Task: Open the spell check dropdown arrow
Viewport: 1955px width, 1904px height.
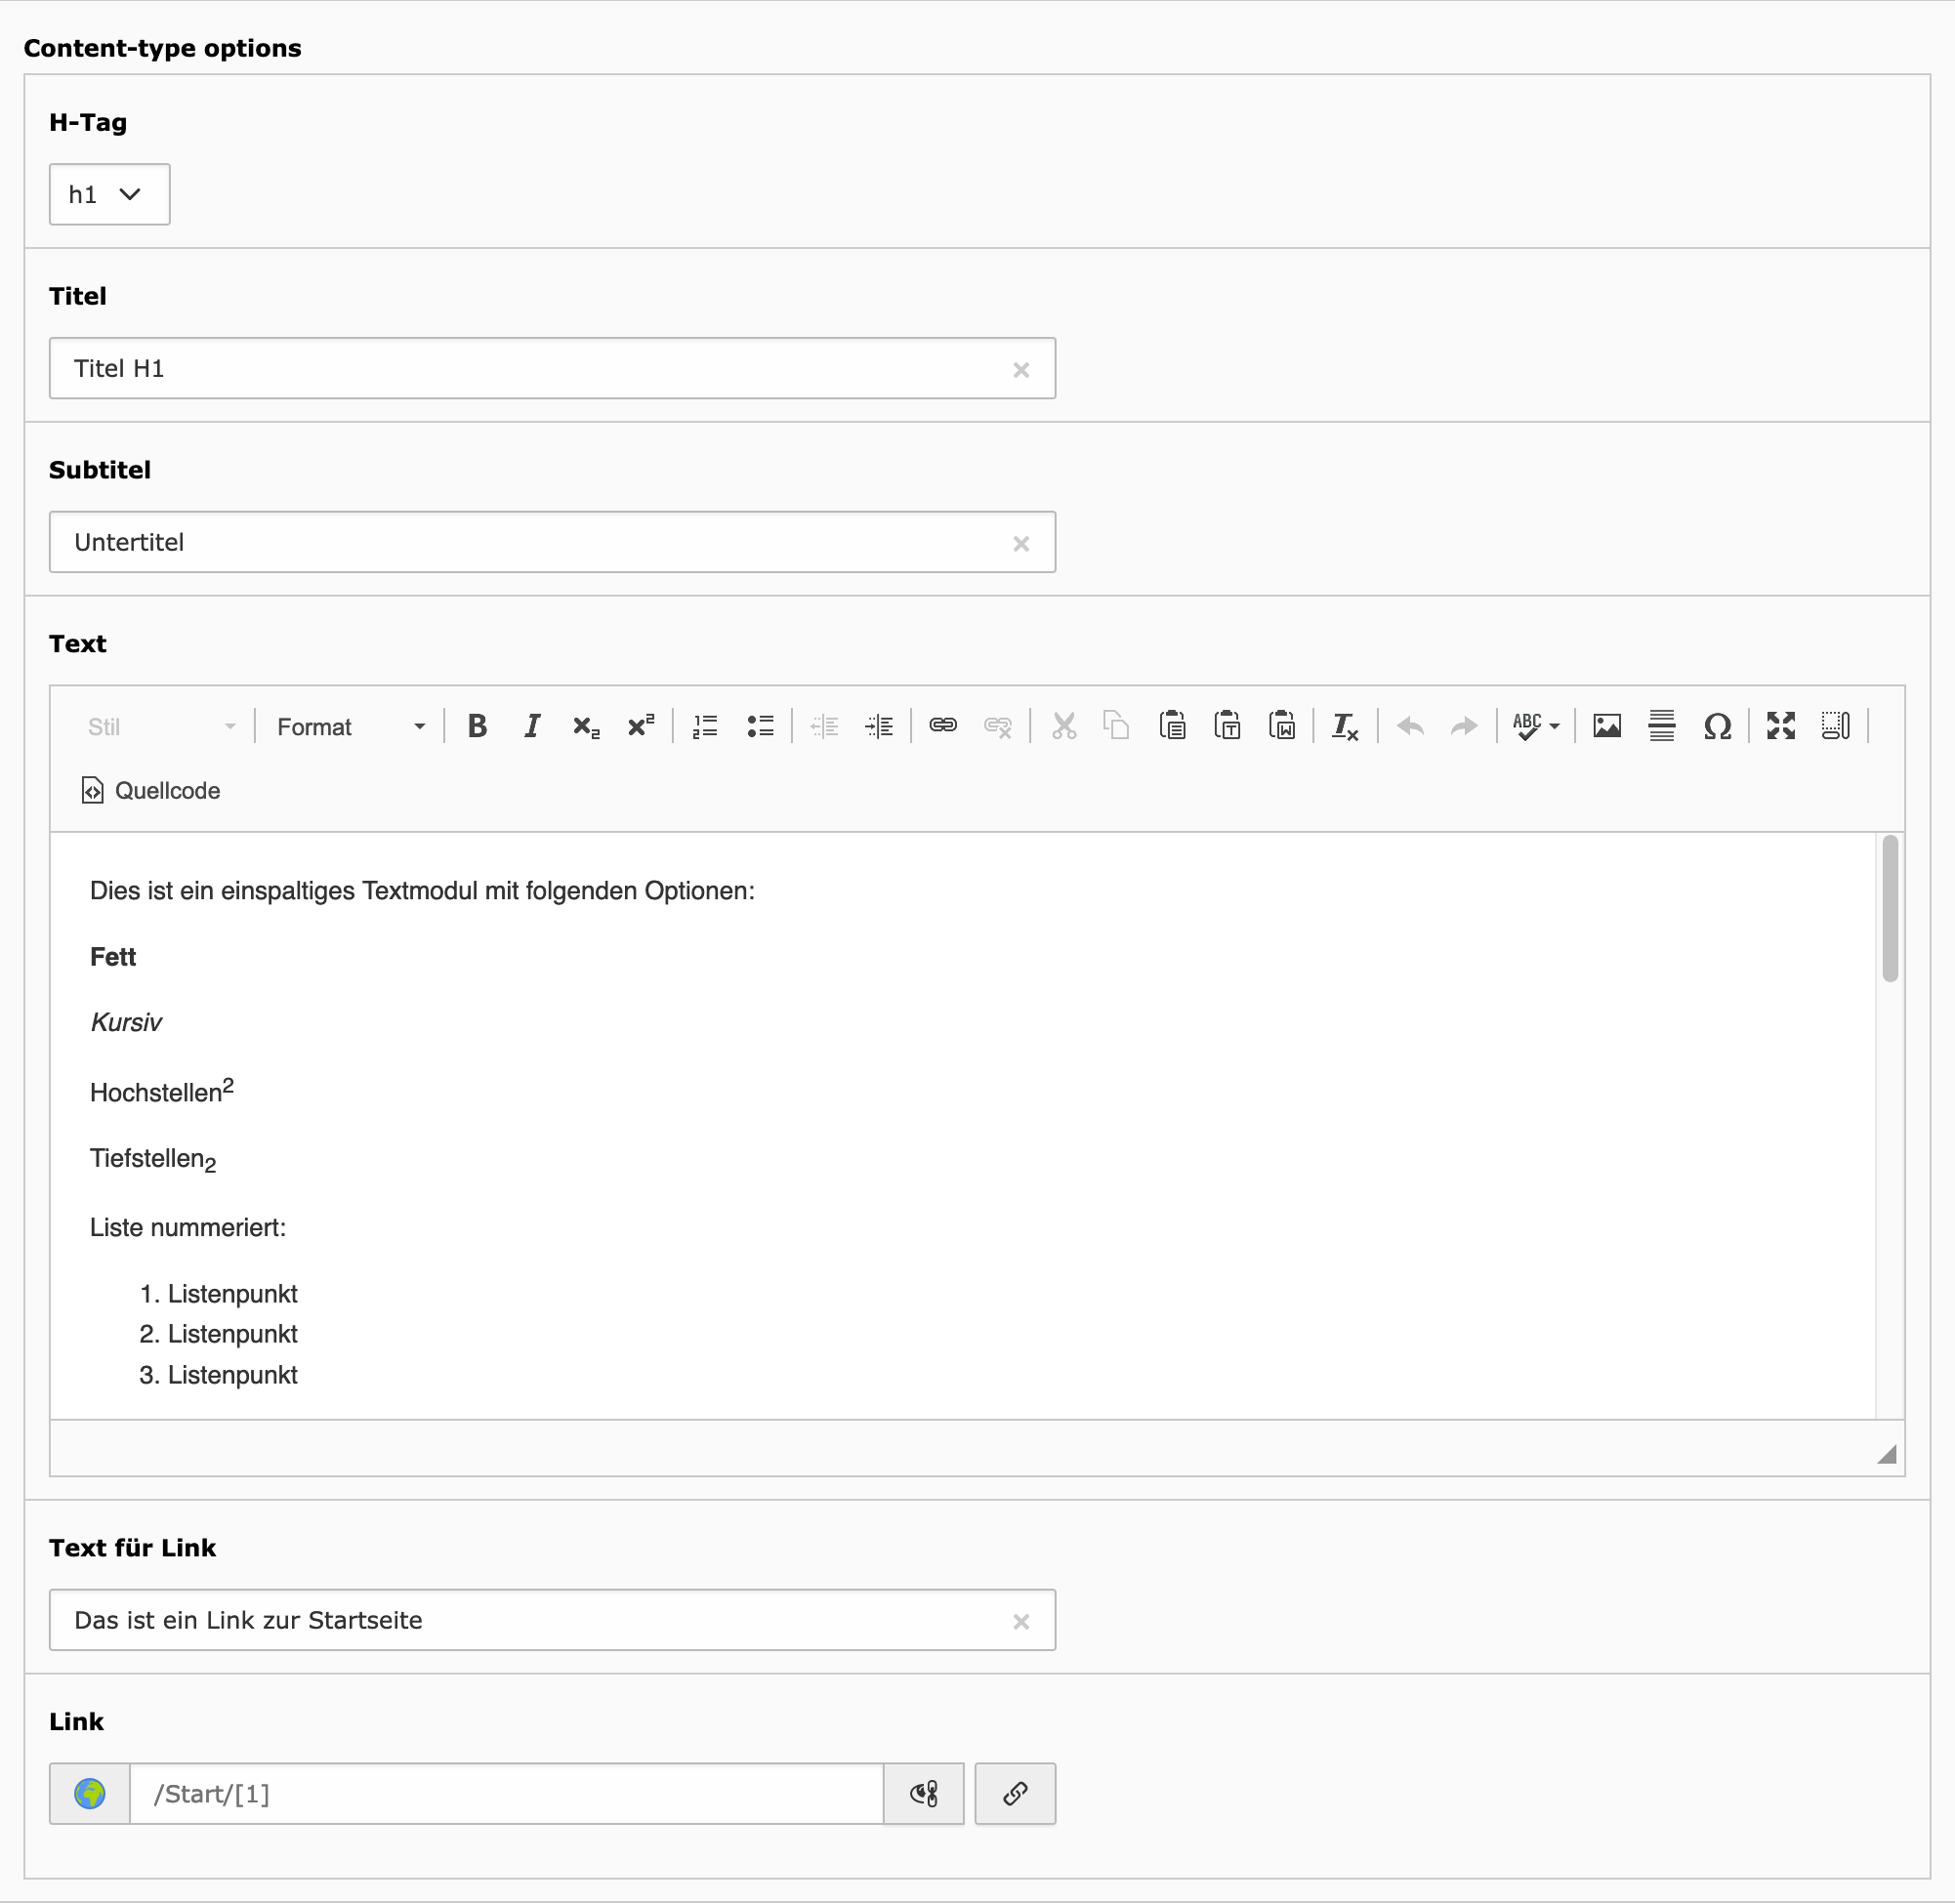Action: point(1555,727)
